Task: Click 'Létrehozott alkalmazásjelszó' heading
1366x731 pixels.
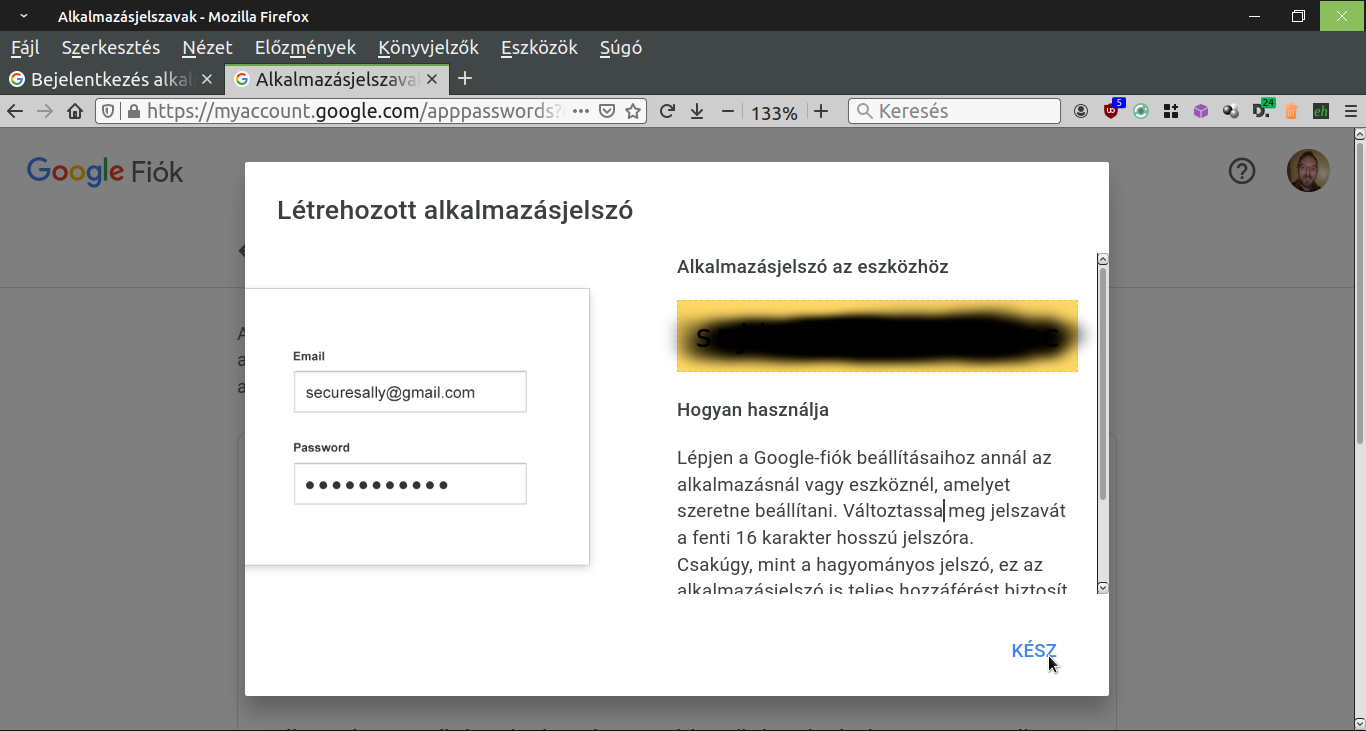Action: coord(455,210)
